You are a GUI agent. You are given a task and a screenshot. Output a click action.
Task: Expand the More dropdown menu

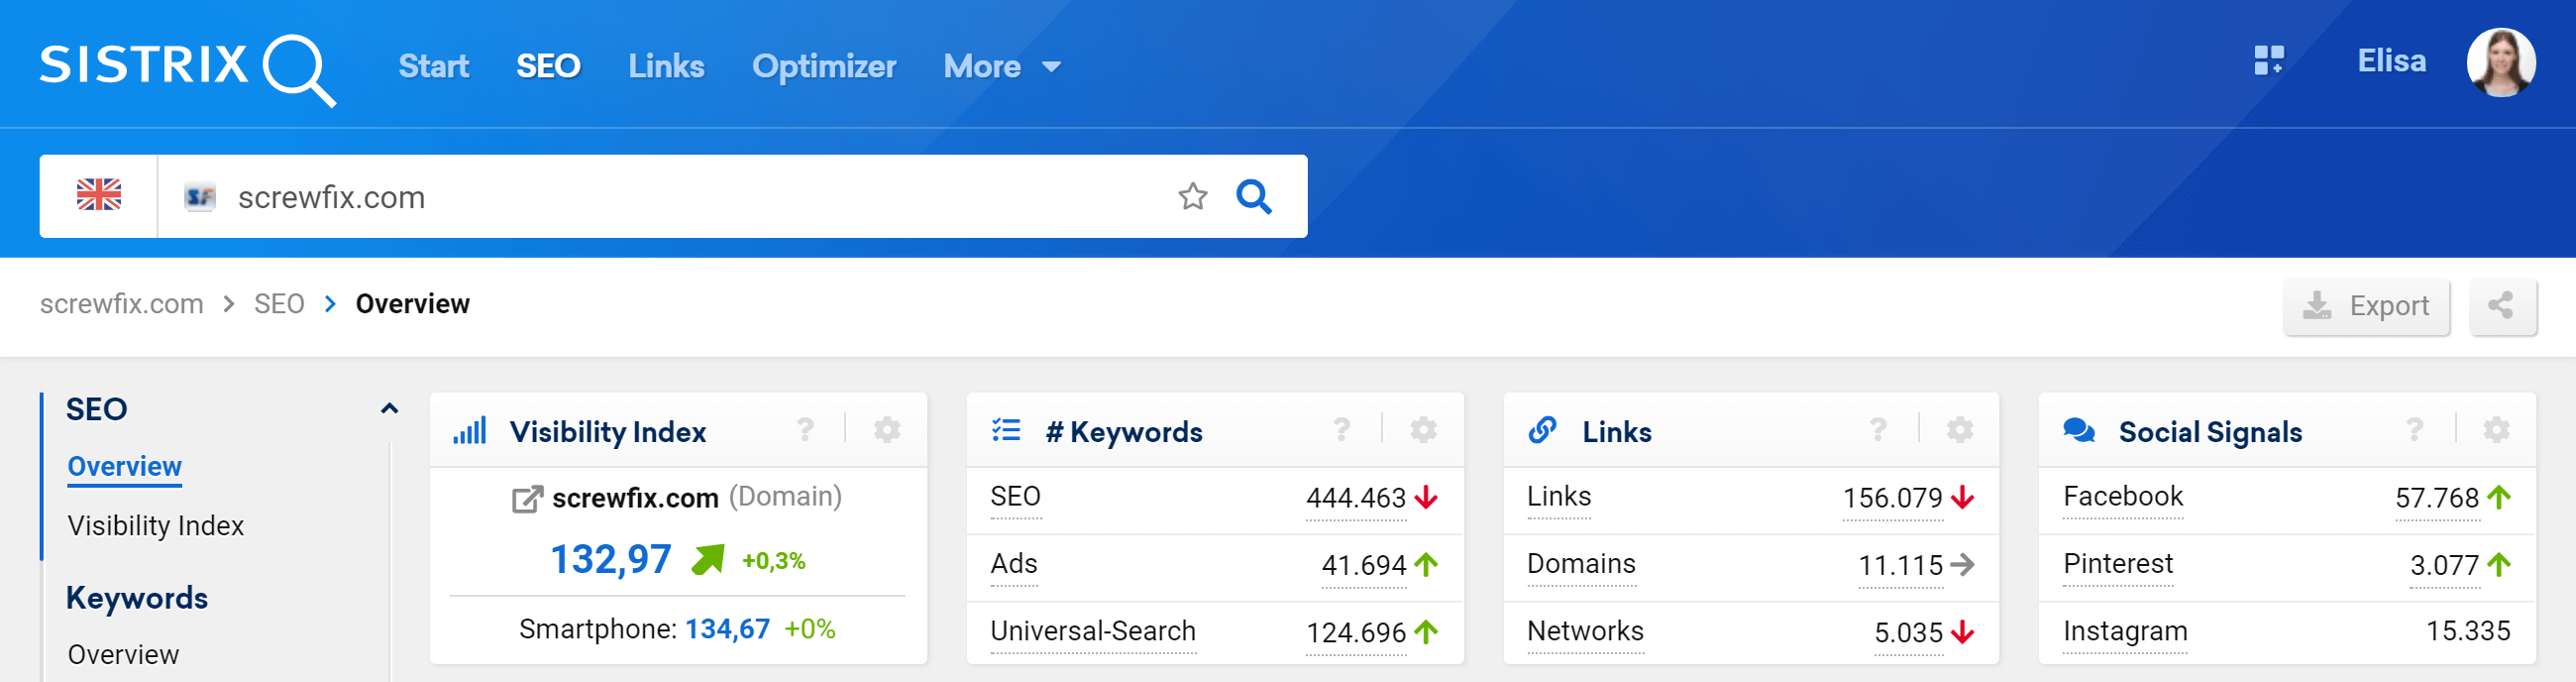pos(1002,66)
